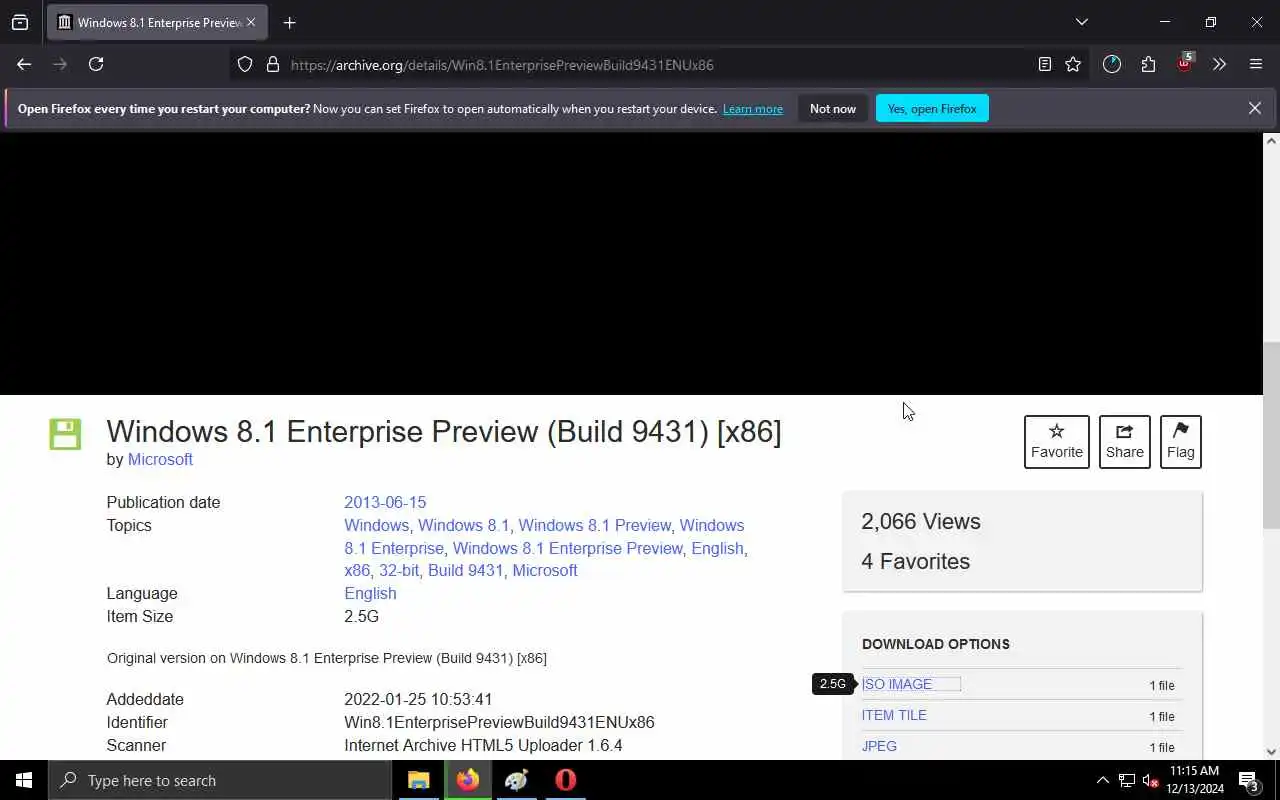Click Yes, open Firefox button
This screenshot has width=1280, height=800.
[932, 109]
